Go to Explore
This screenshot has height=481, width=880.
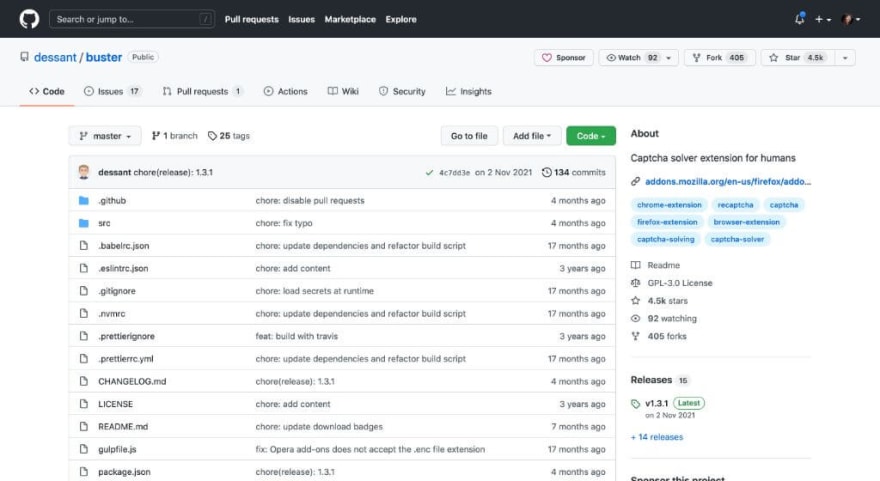point(401,19)
